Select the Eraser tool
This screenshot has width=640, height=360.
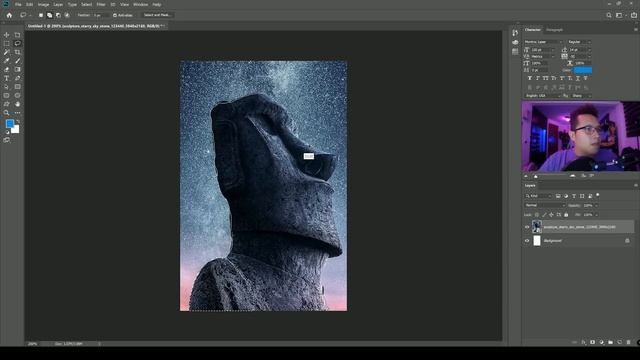(7, 69)
